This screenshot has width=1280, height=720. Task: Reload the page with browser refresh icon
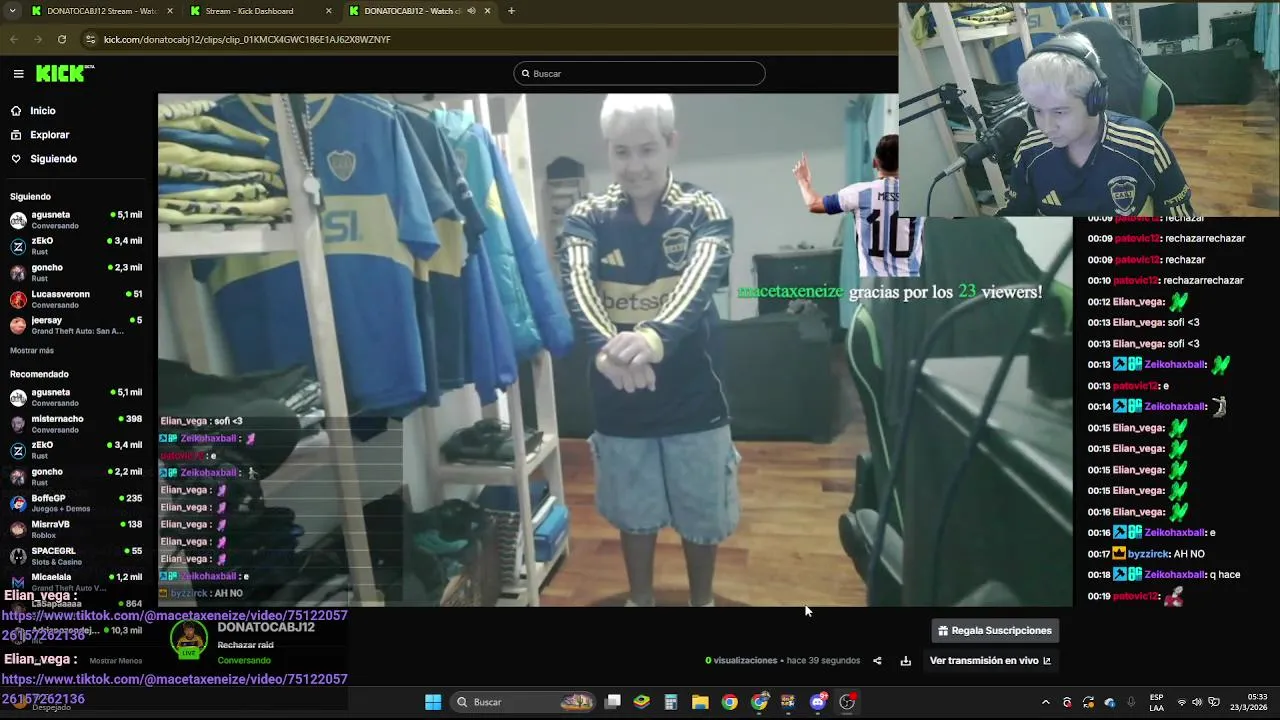click(x=62, y=39)
